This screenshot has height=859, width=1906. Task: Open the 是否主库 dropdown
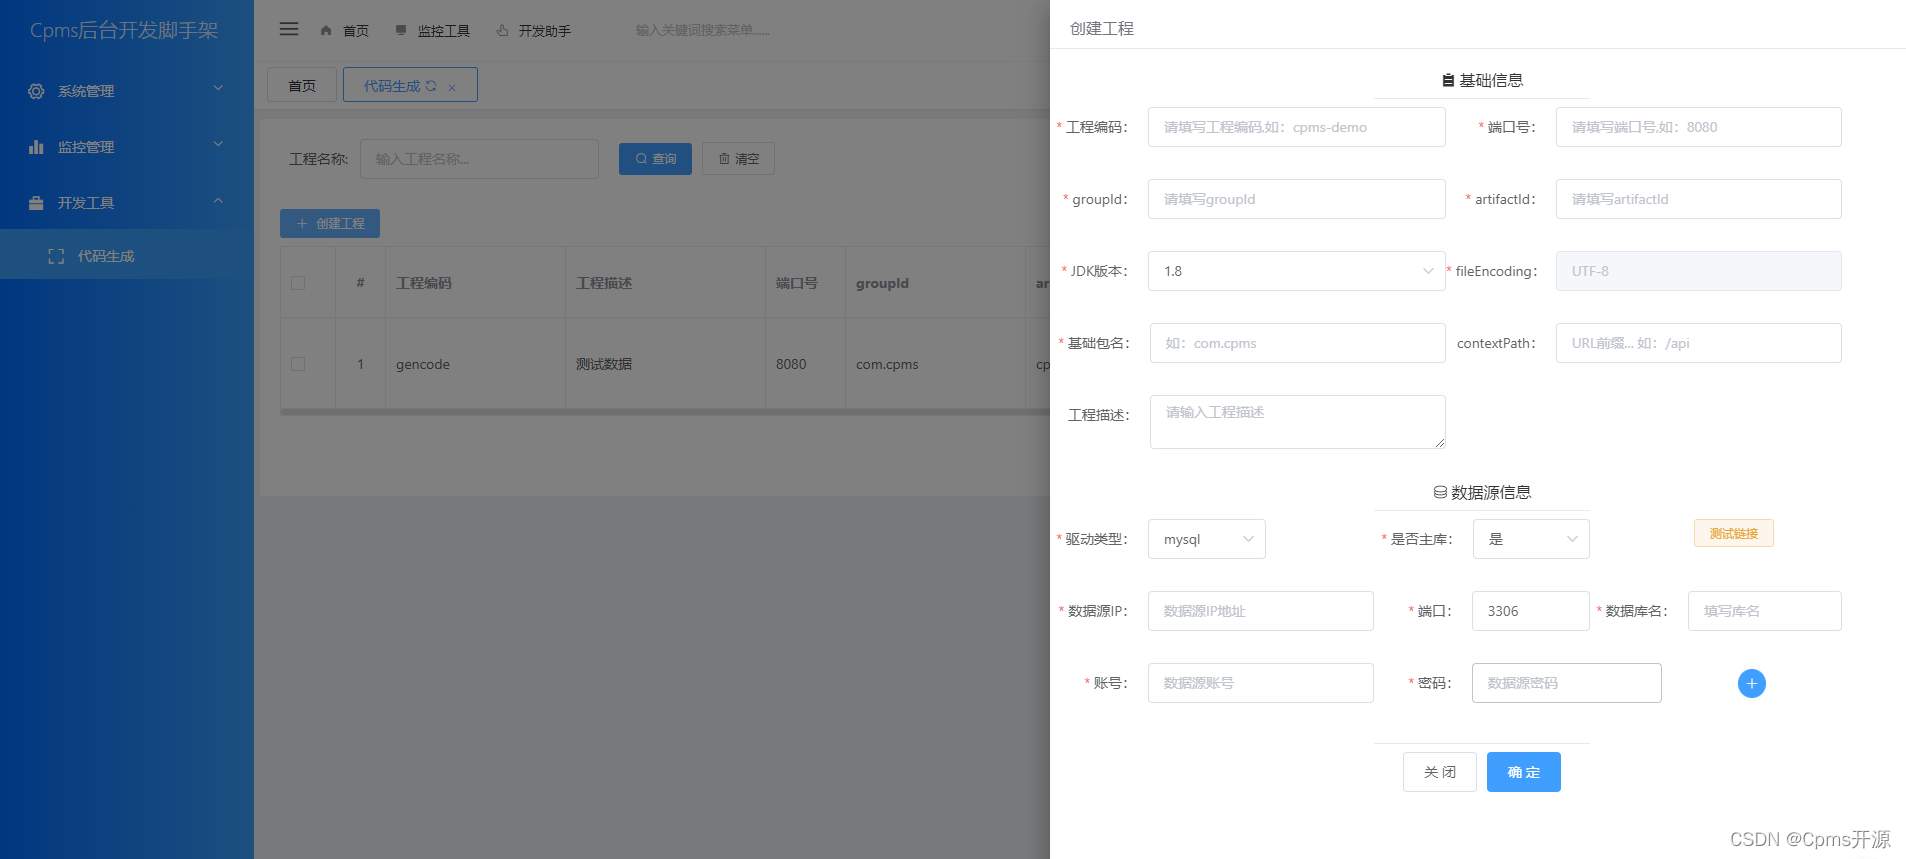click(1530, 539)
